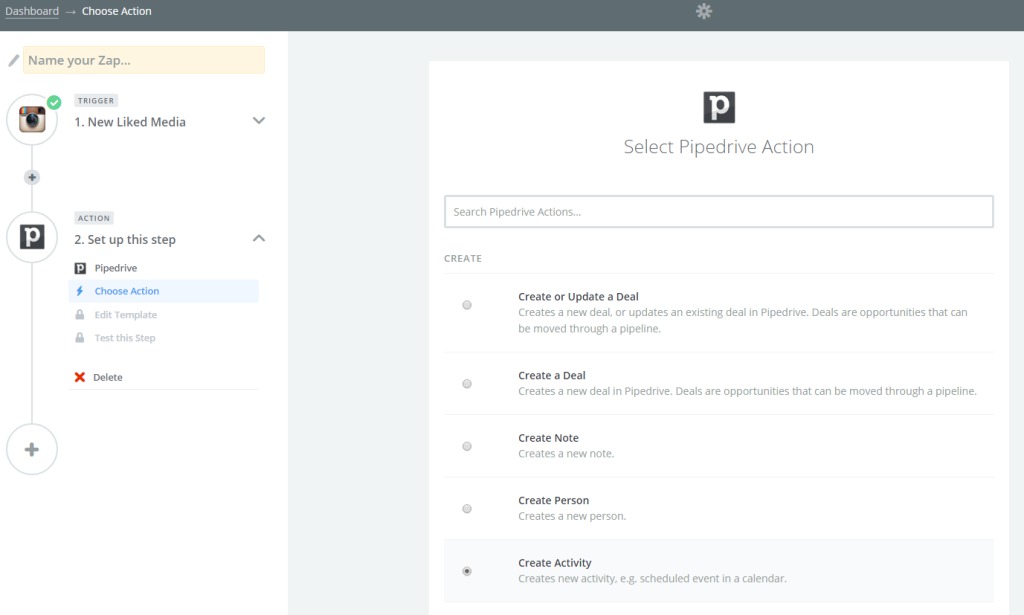Click the small plus between steps
This screenshot has width=1024, height=615.
pos(32,177)
